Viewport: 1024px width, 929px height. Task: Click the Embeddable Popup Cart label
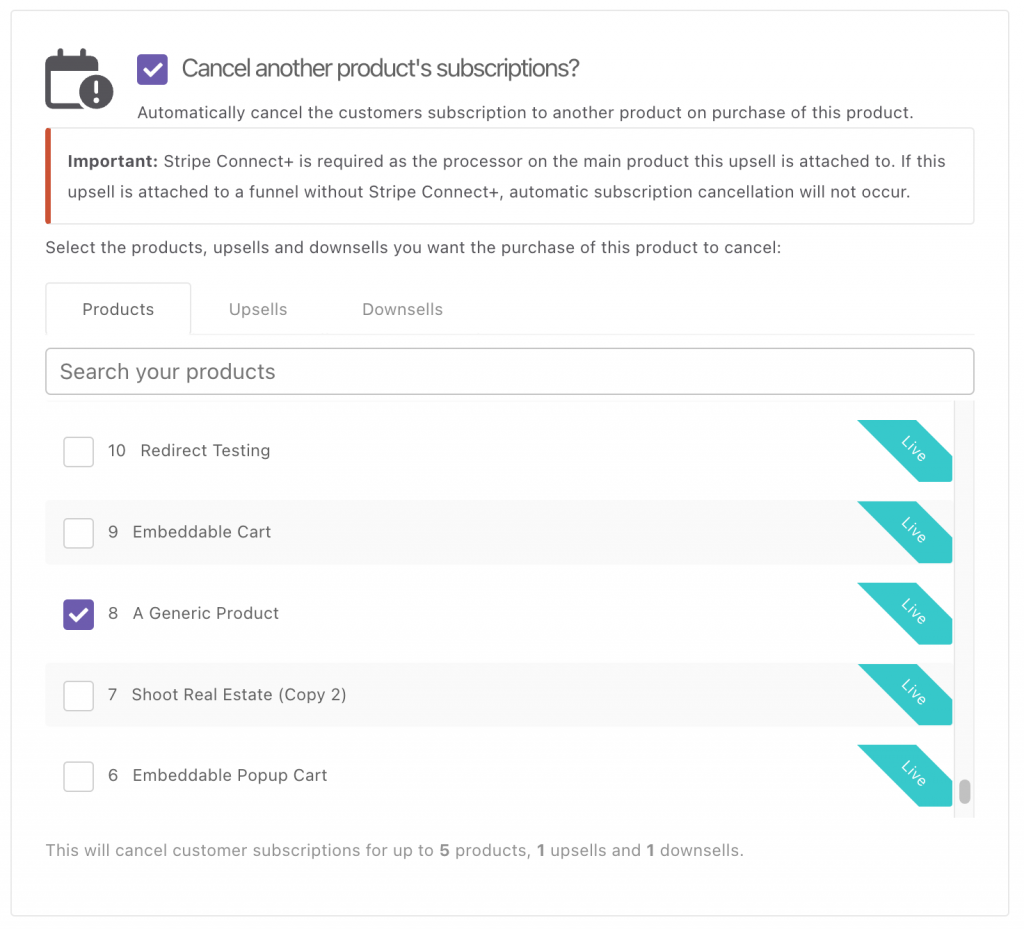coord(230,776)
